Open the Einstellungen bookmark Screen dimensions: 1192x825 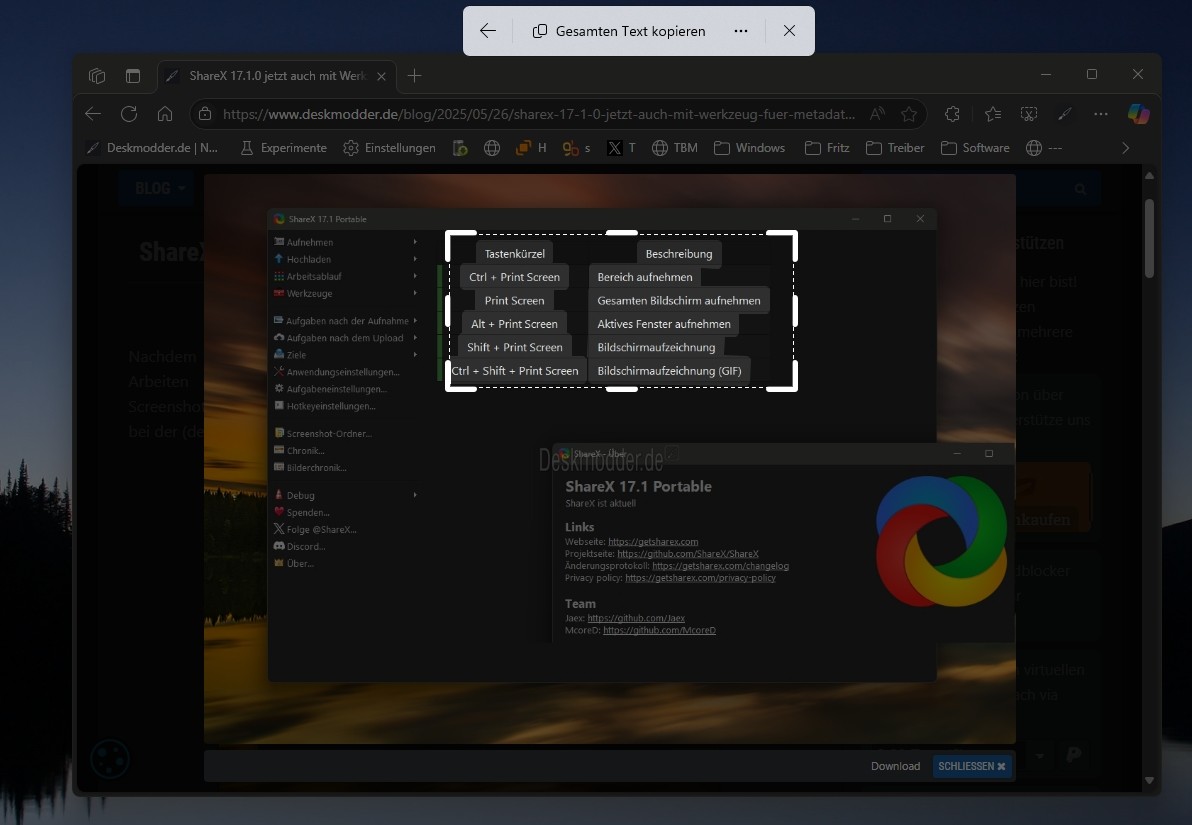tap(389, 148)
